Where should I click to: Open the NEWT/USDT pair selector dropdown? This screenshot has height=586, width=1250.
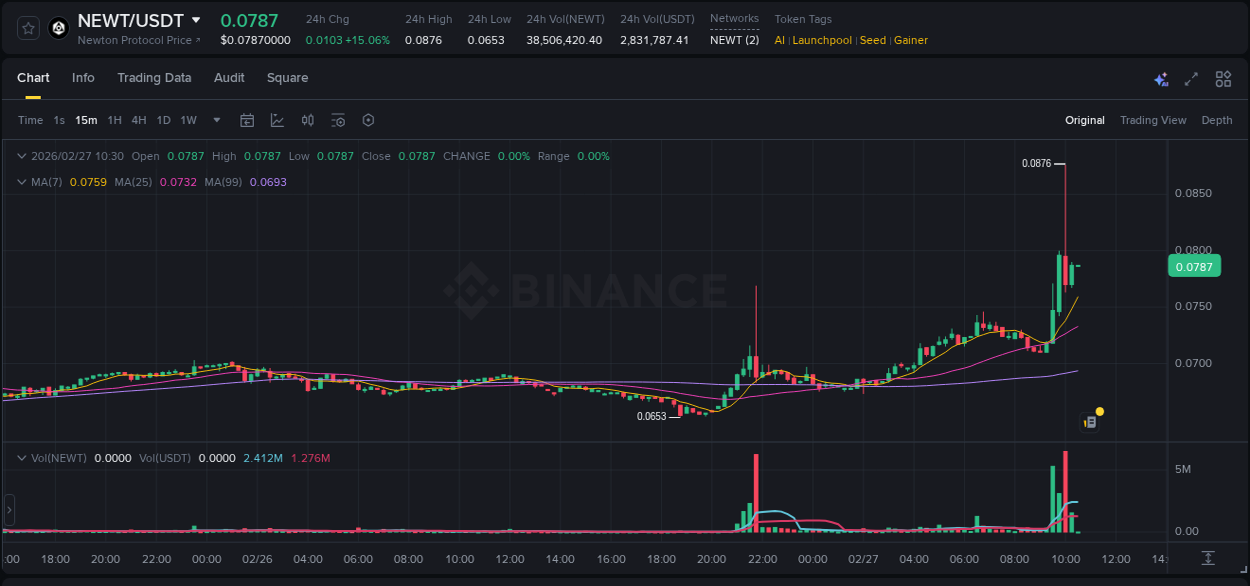(x=196, y=20)
